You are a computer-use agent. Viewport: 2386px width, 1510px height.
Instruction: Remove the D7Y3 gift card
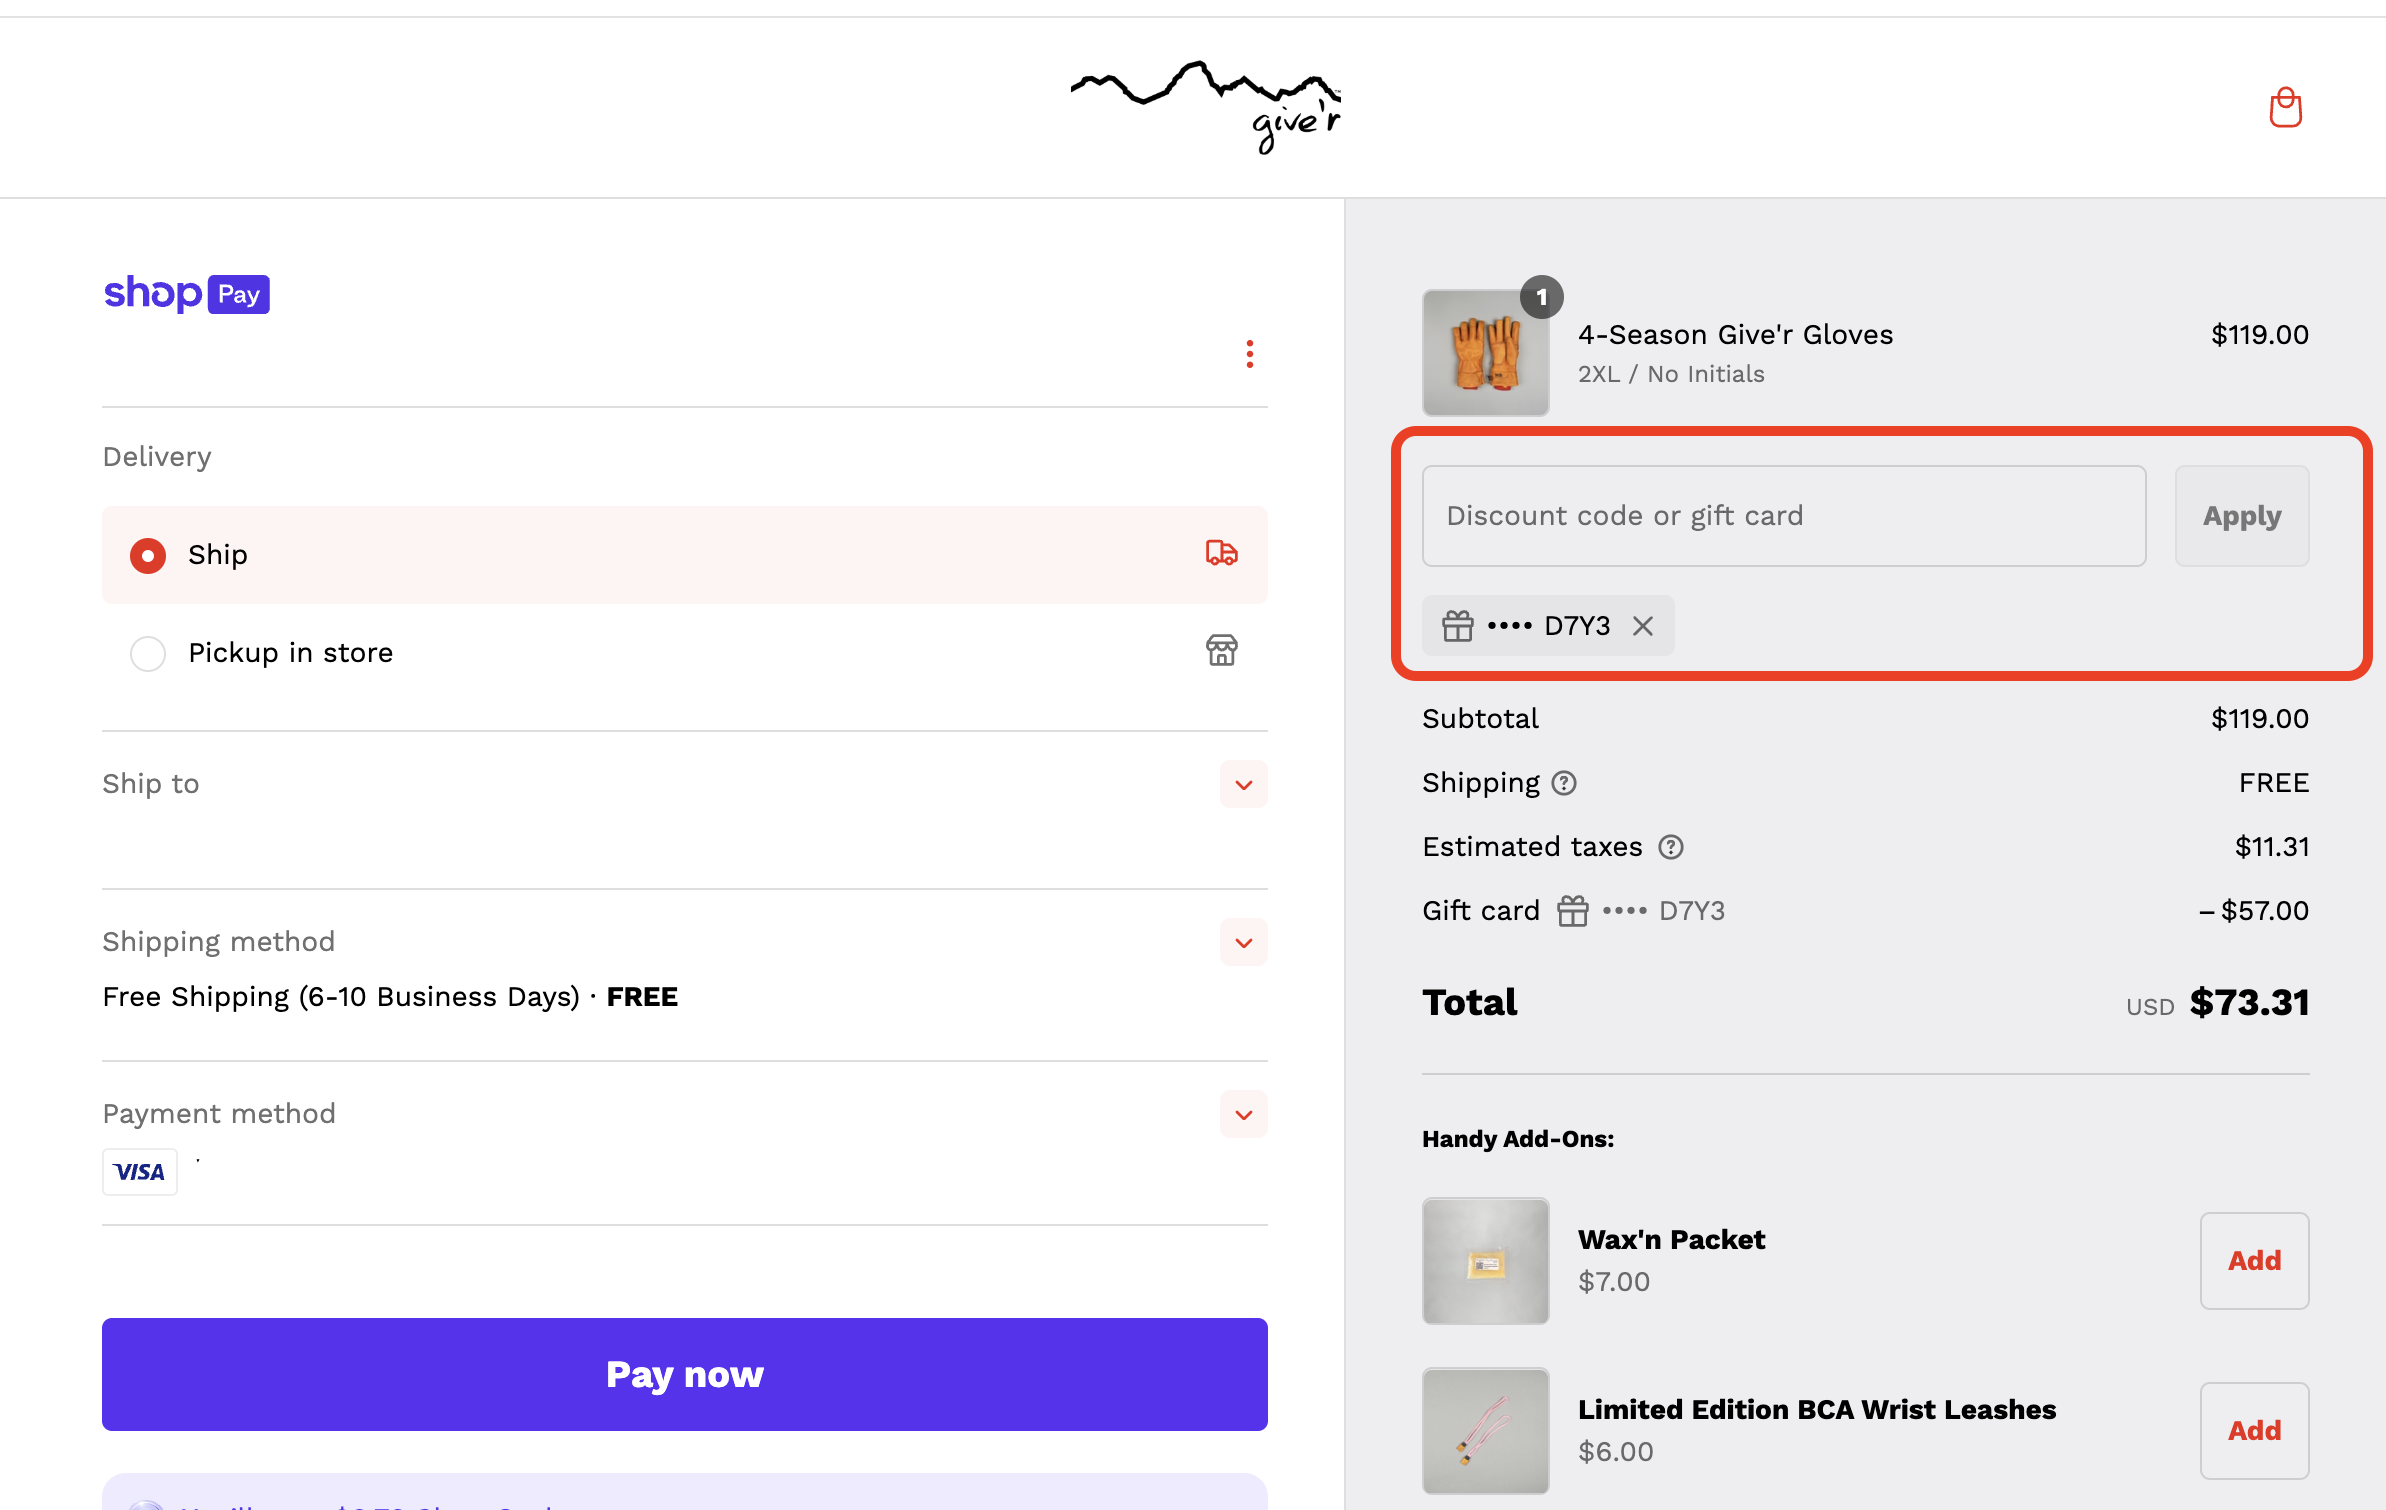[x=1643, y=625]
